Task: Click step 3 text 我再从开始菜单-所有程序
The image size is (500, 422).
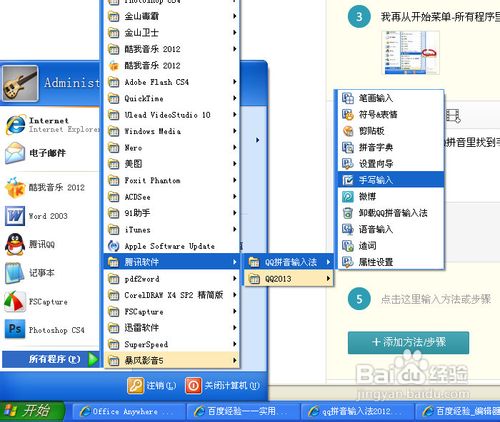Action: coord(440,17)
